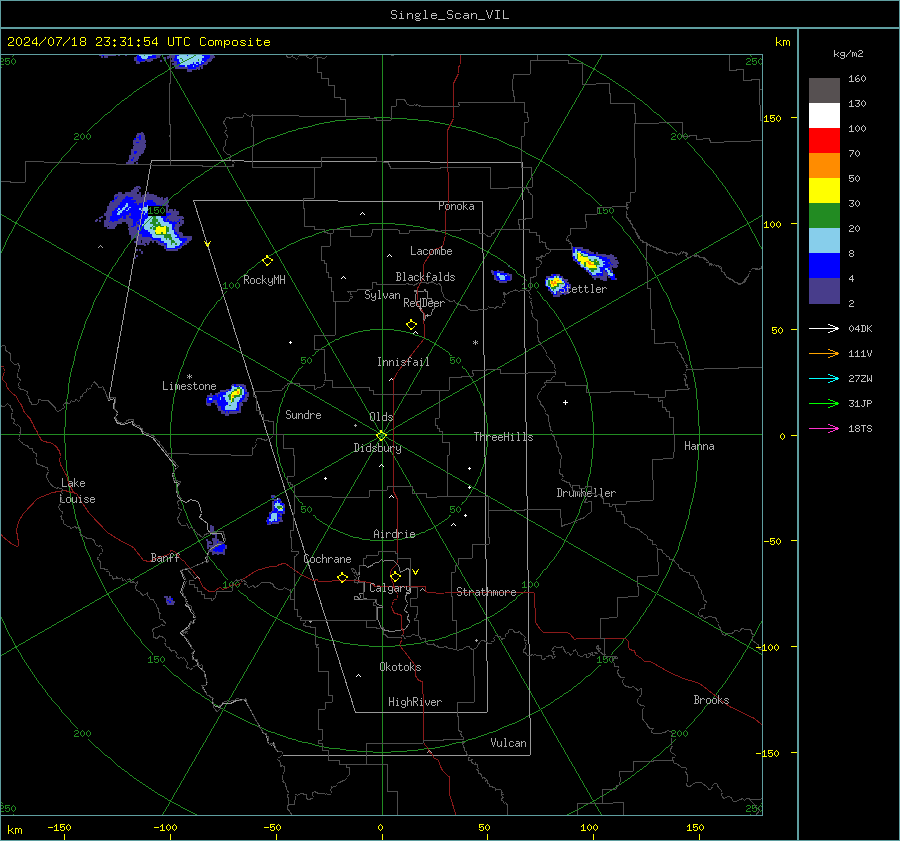
Task: Click the Lacombe city label
Action: (x=431, y=251)
